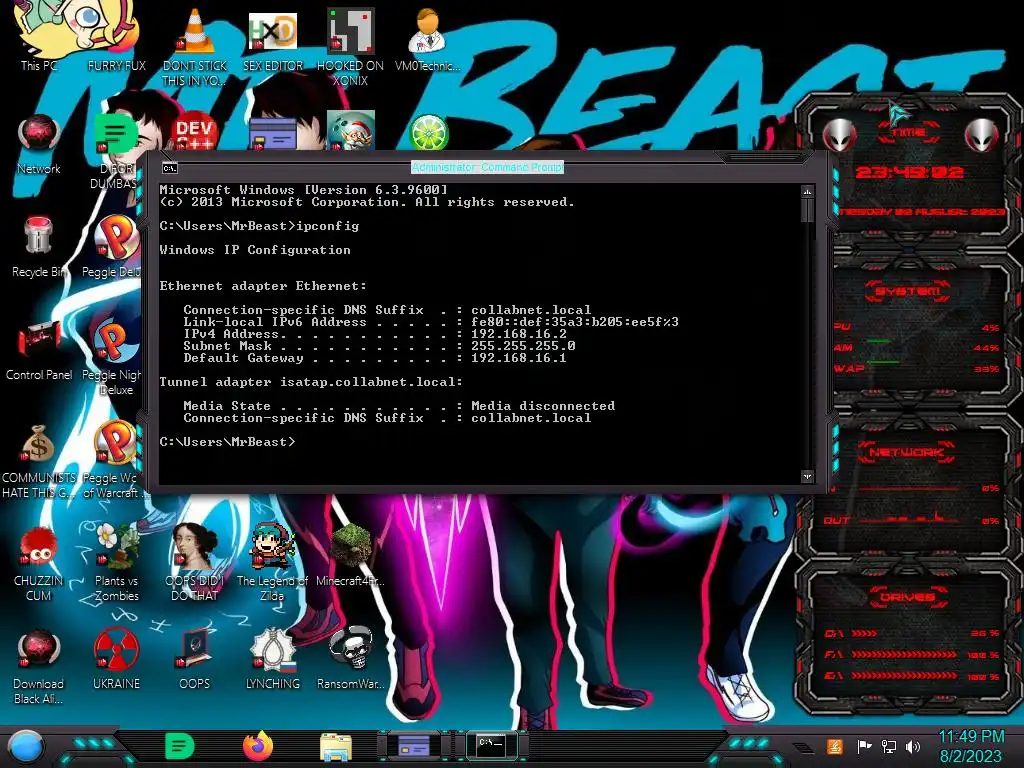Viewport: 1024px width, 768px height.
Task: Click the C:\Users\MrBeast> prompt line at the bottom
Action: (x=227, y=442)
